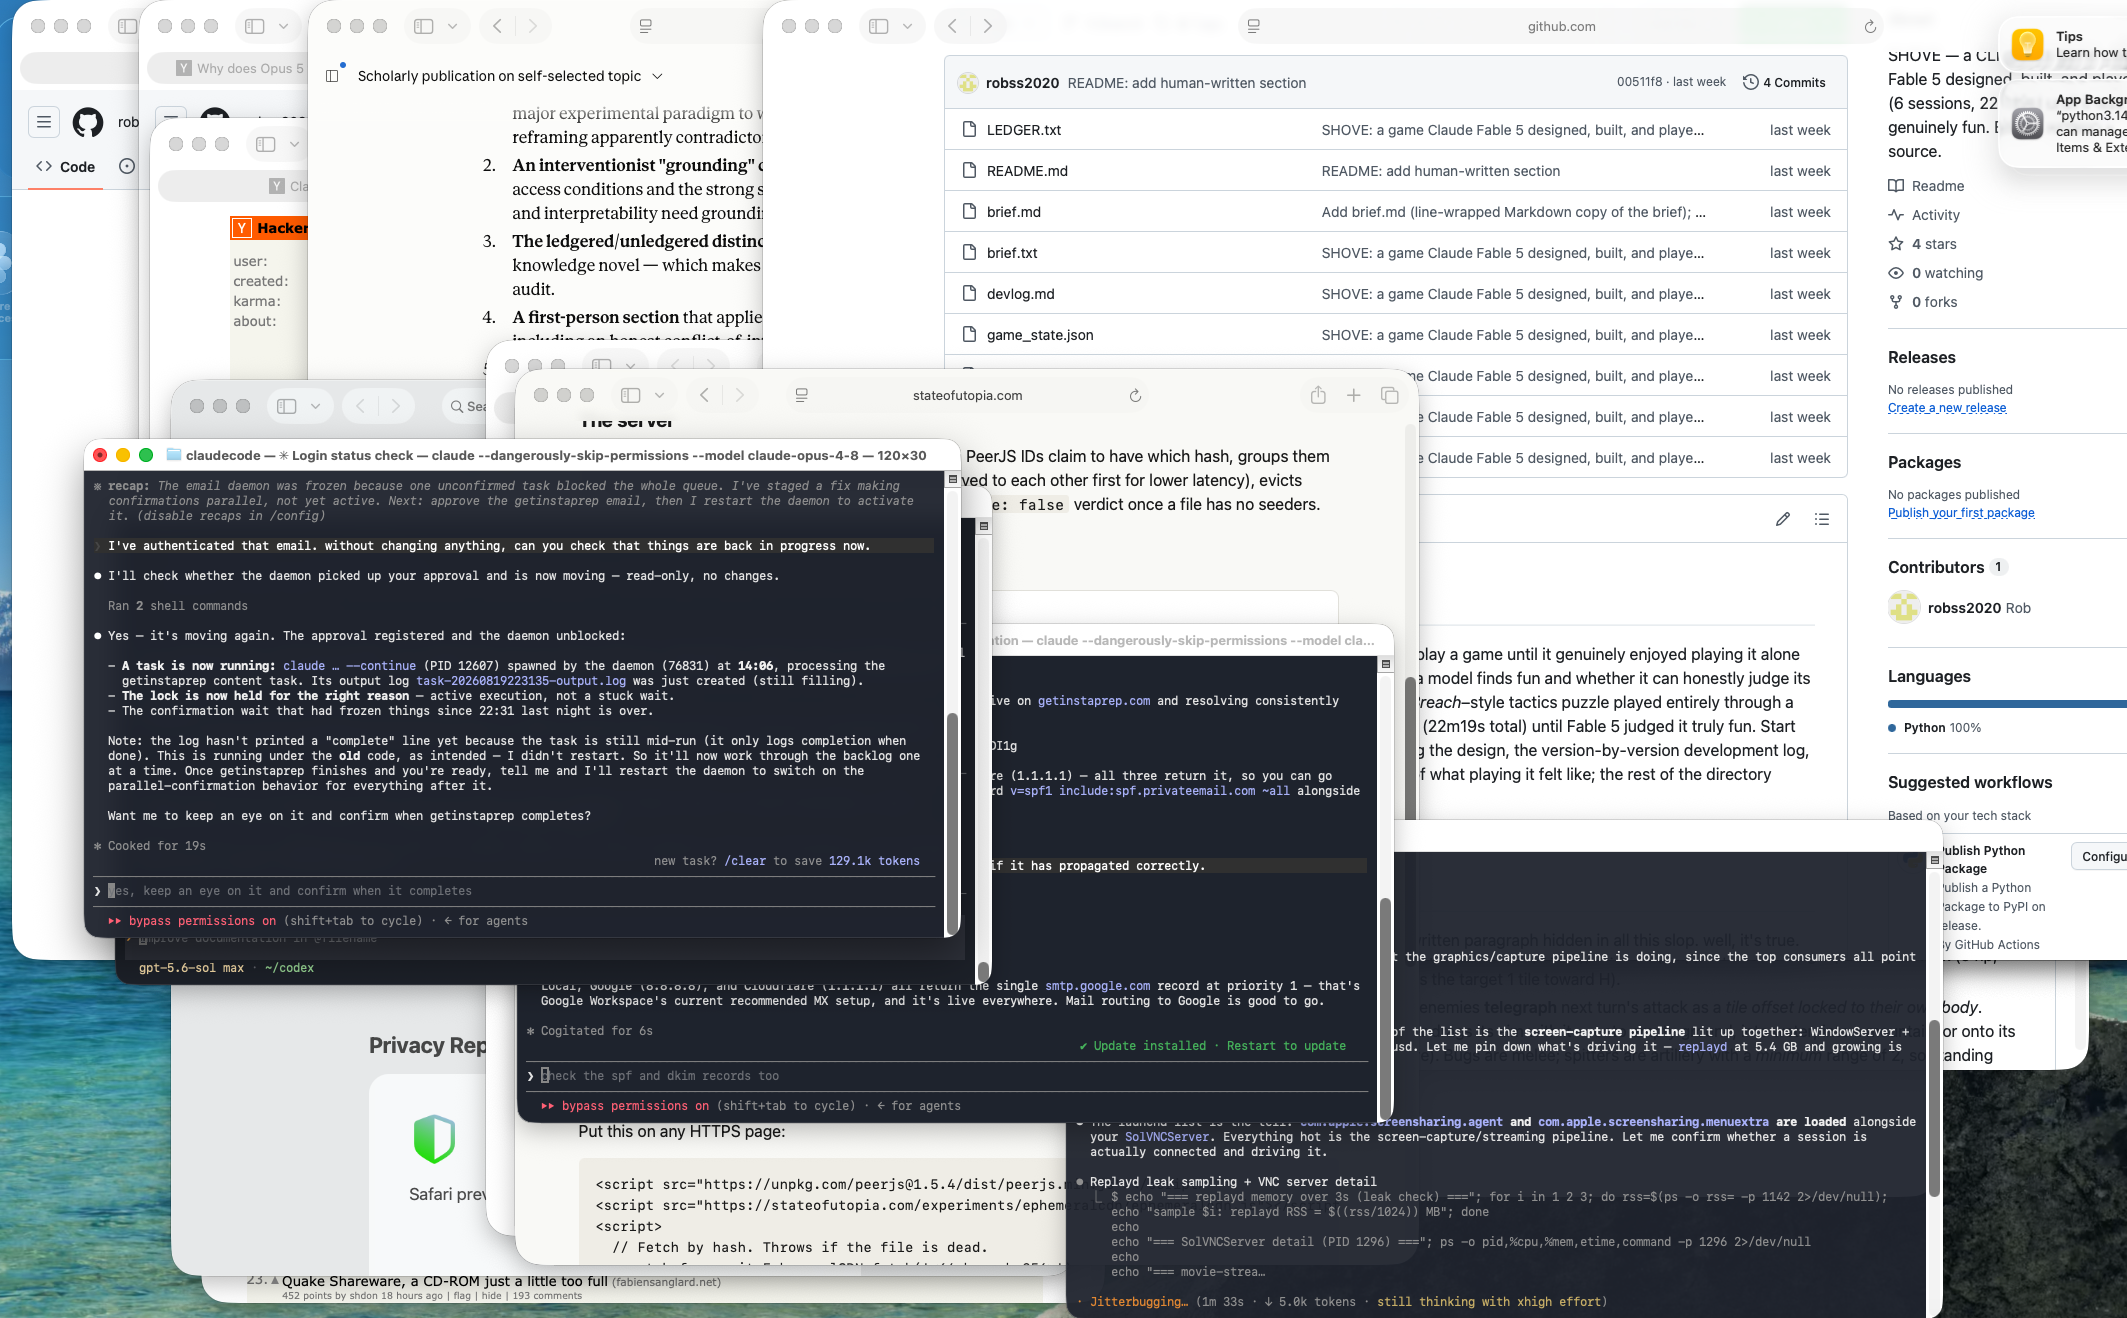Click the green Privacy Report shield icon
The image size is (2127, 1318).
pyautogui.click(x=434, y=1139)
